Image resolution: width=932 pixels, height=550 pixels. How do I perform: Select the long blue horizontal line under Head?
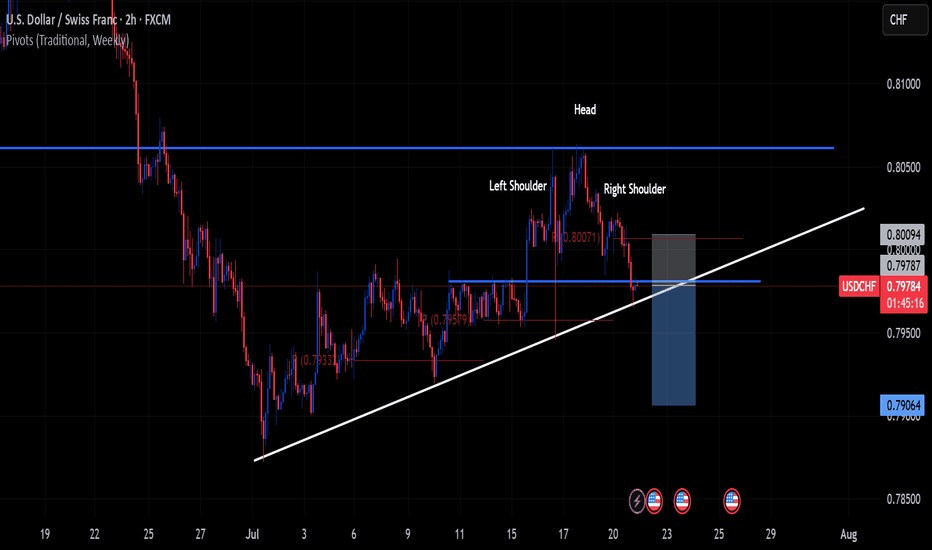[417, 148]
